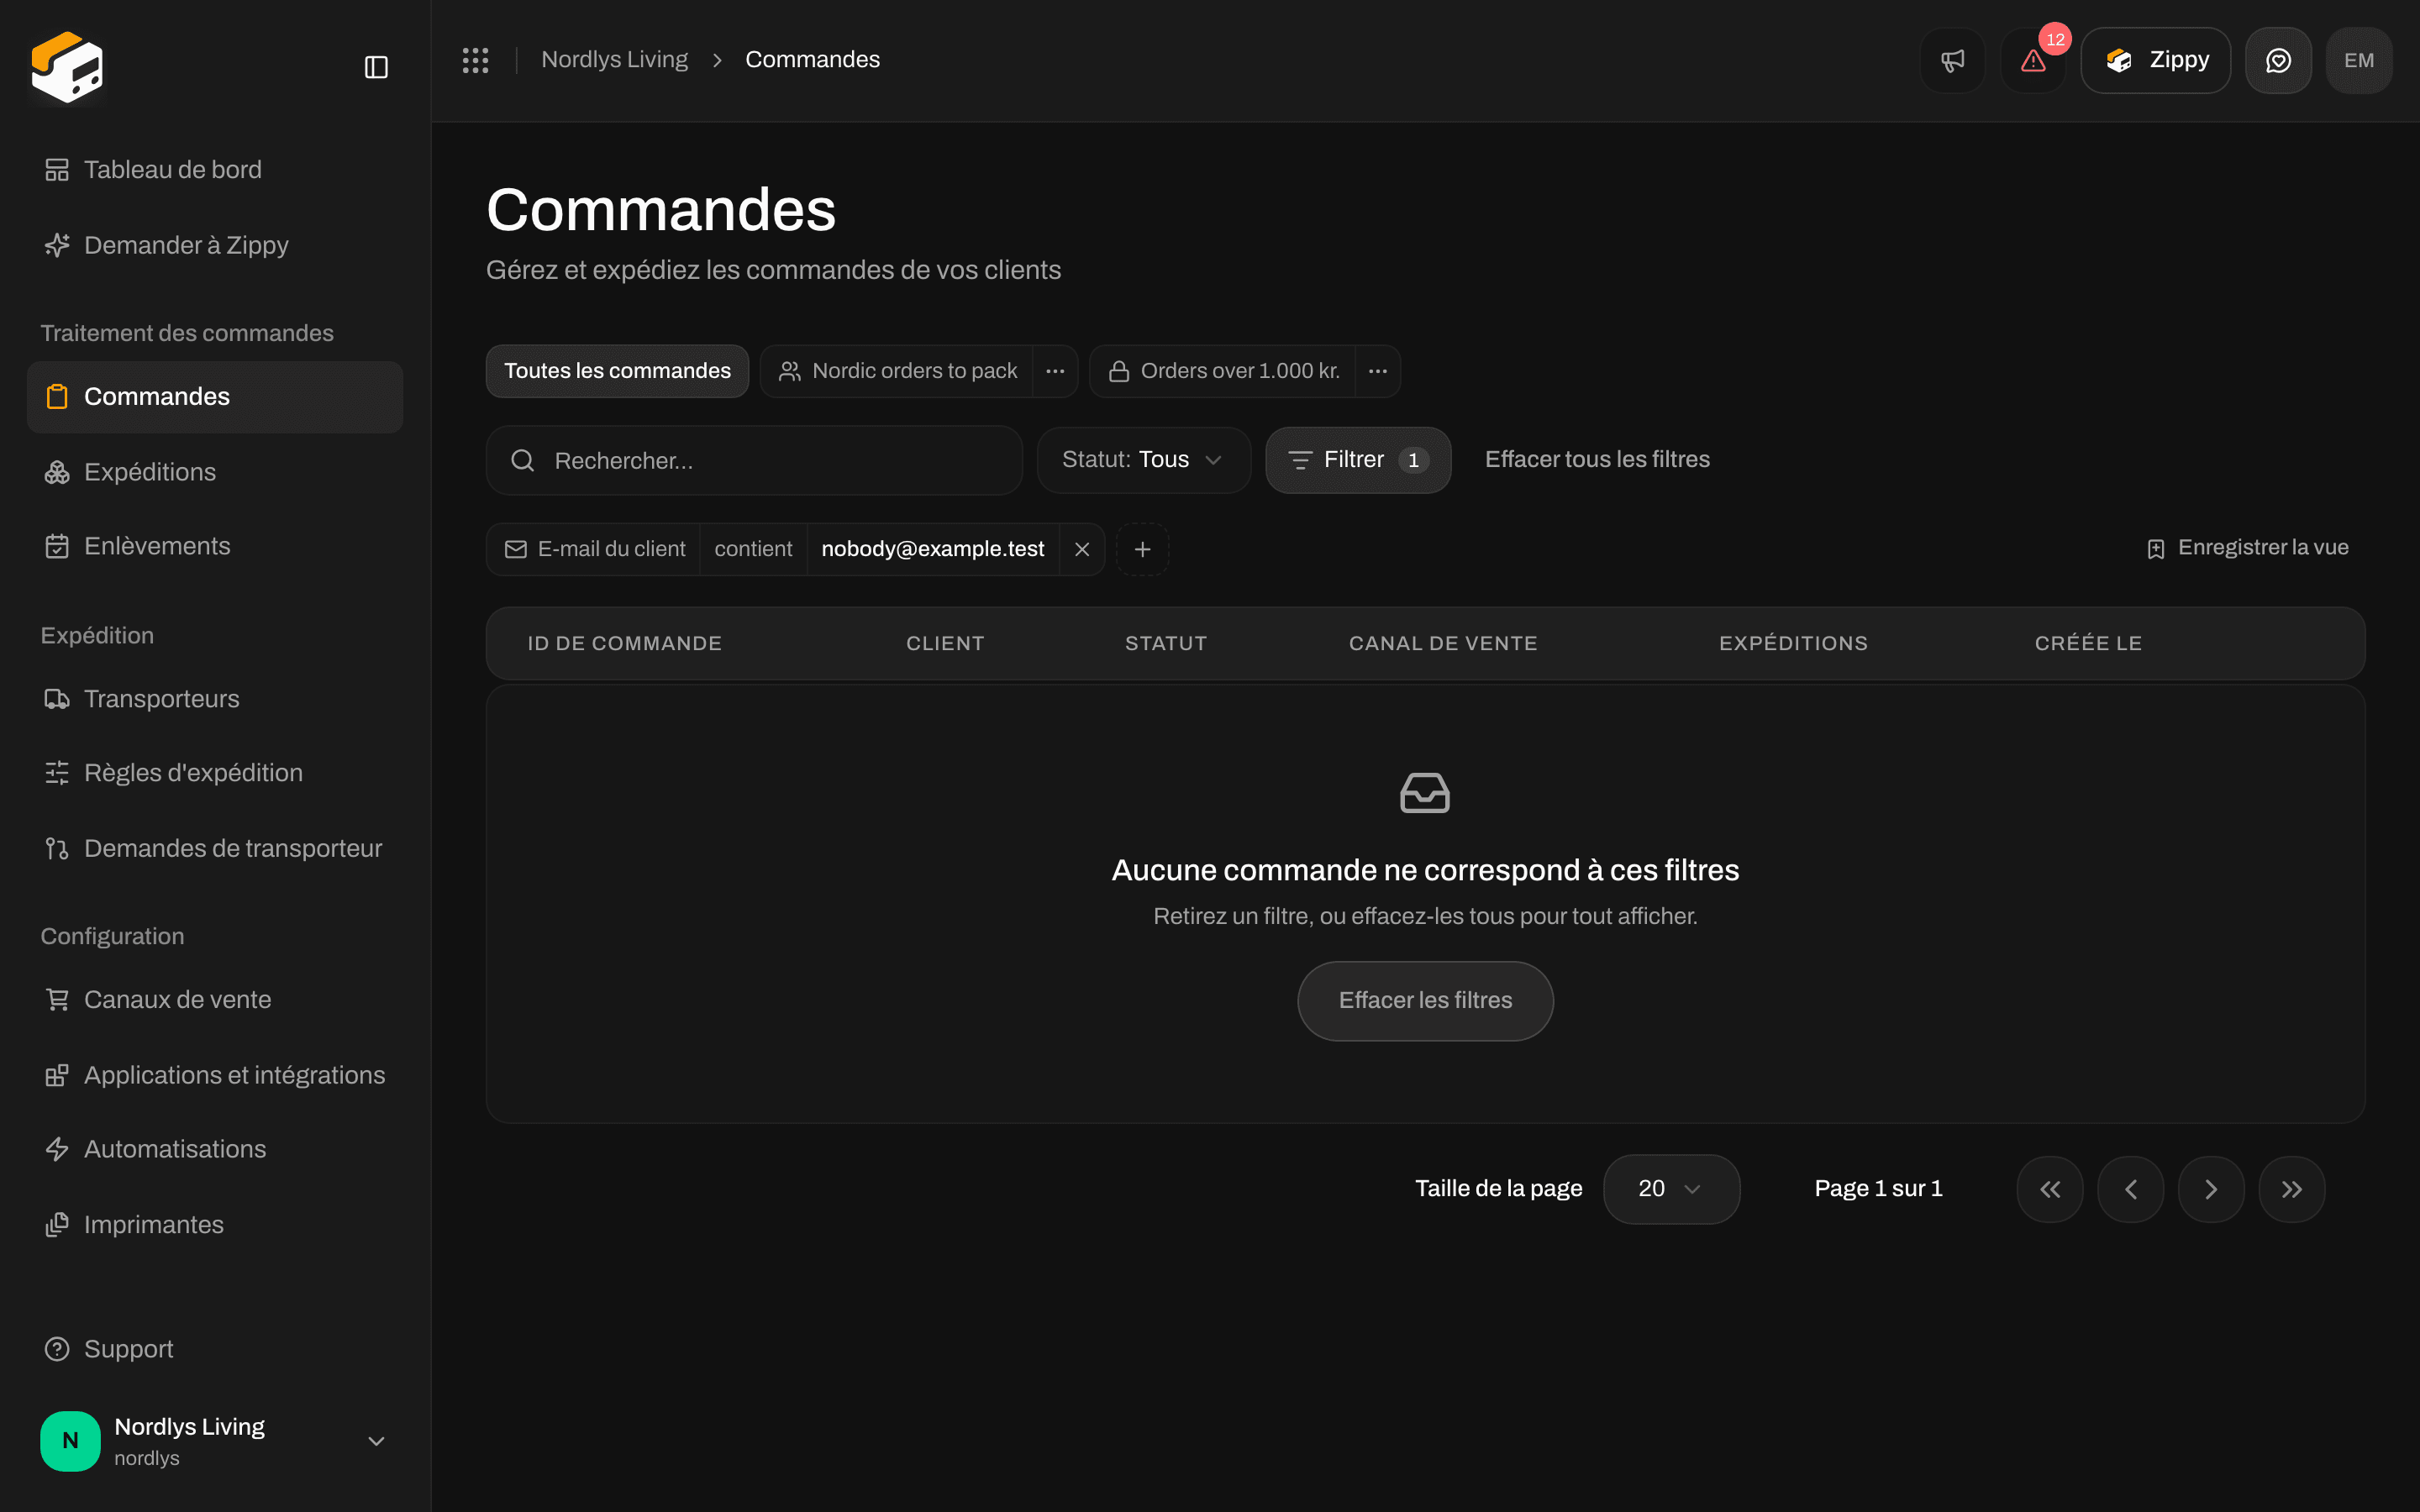This screenshot has height=1512, width=2420.
Task: Go to the last page
Action: [2292, 1189]
